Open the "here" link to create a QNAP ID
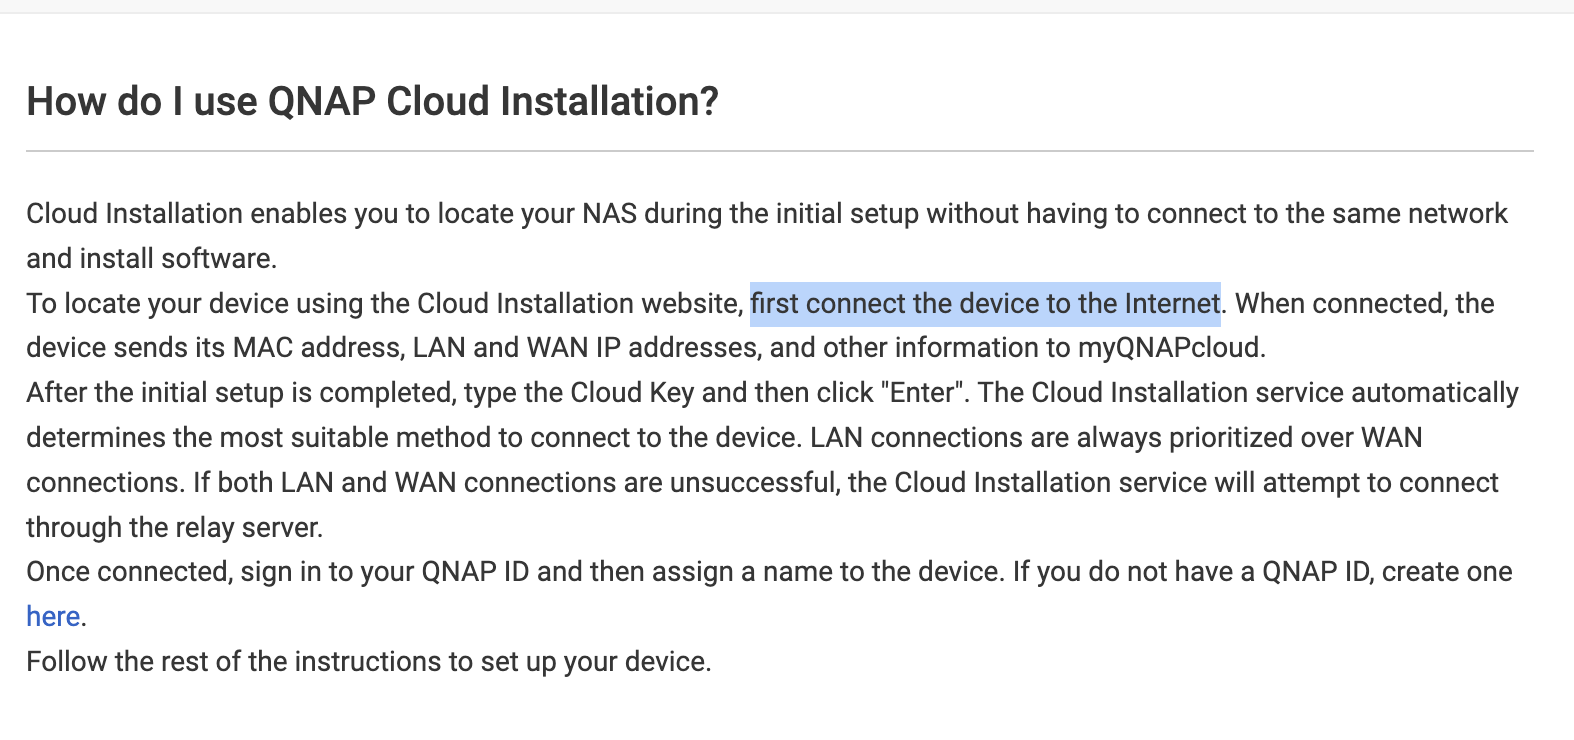This screenshot has width=1574, height=740. coord(53,616)
